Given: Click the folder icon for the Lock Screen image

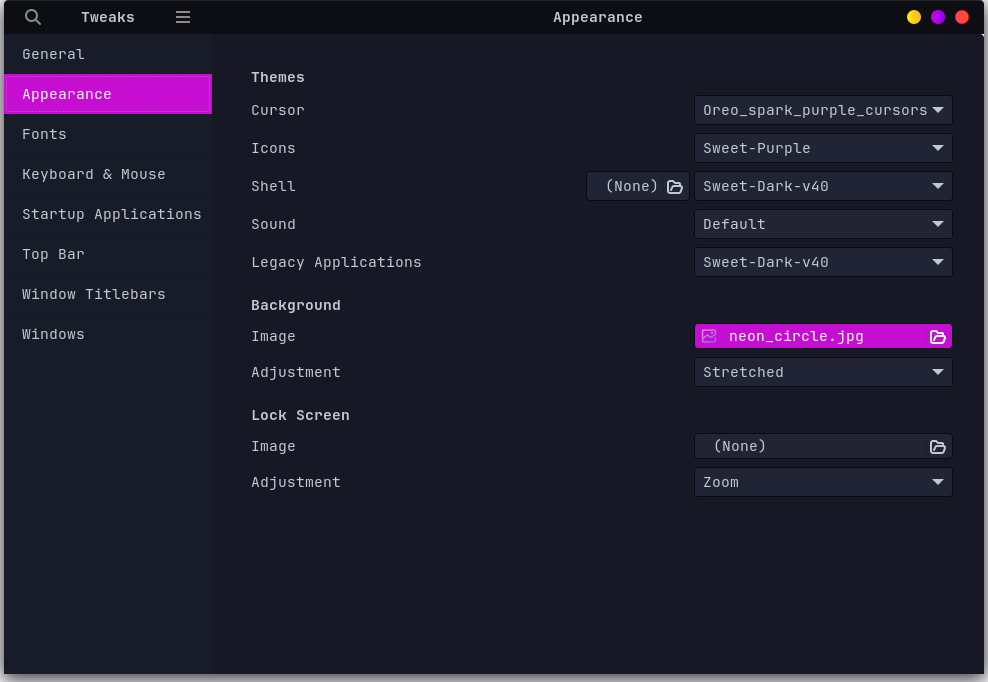Looking at the screenshot, I should [937, 447].
